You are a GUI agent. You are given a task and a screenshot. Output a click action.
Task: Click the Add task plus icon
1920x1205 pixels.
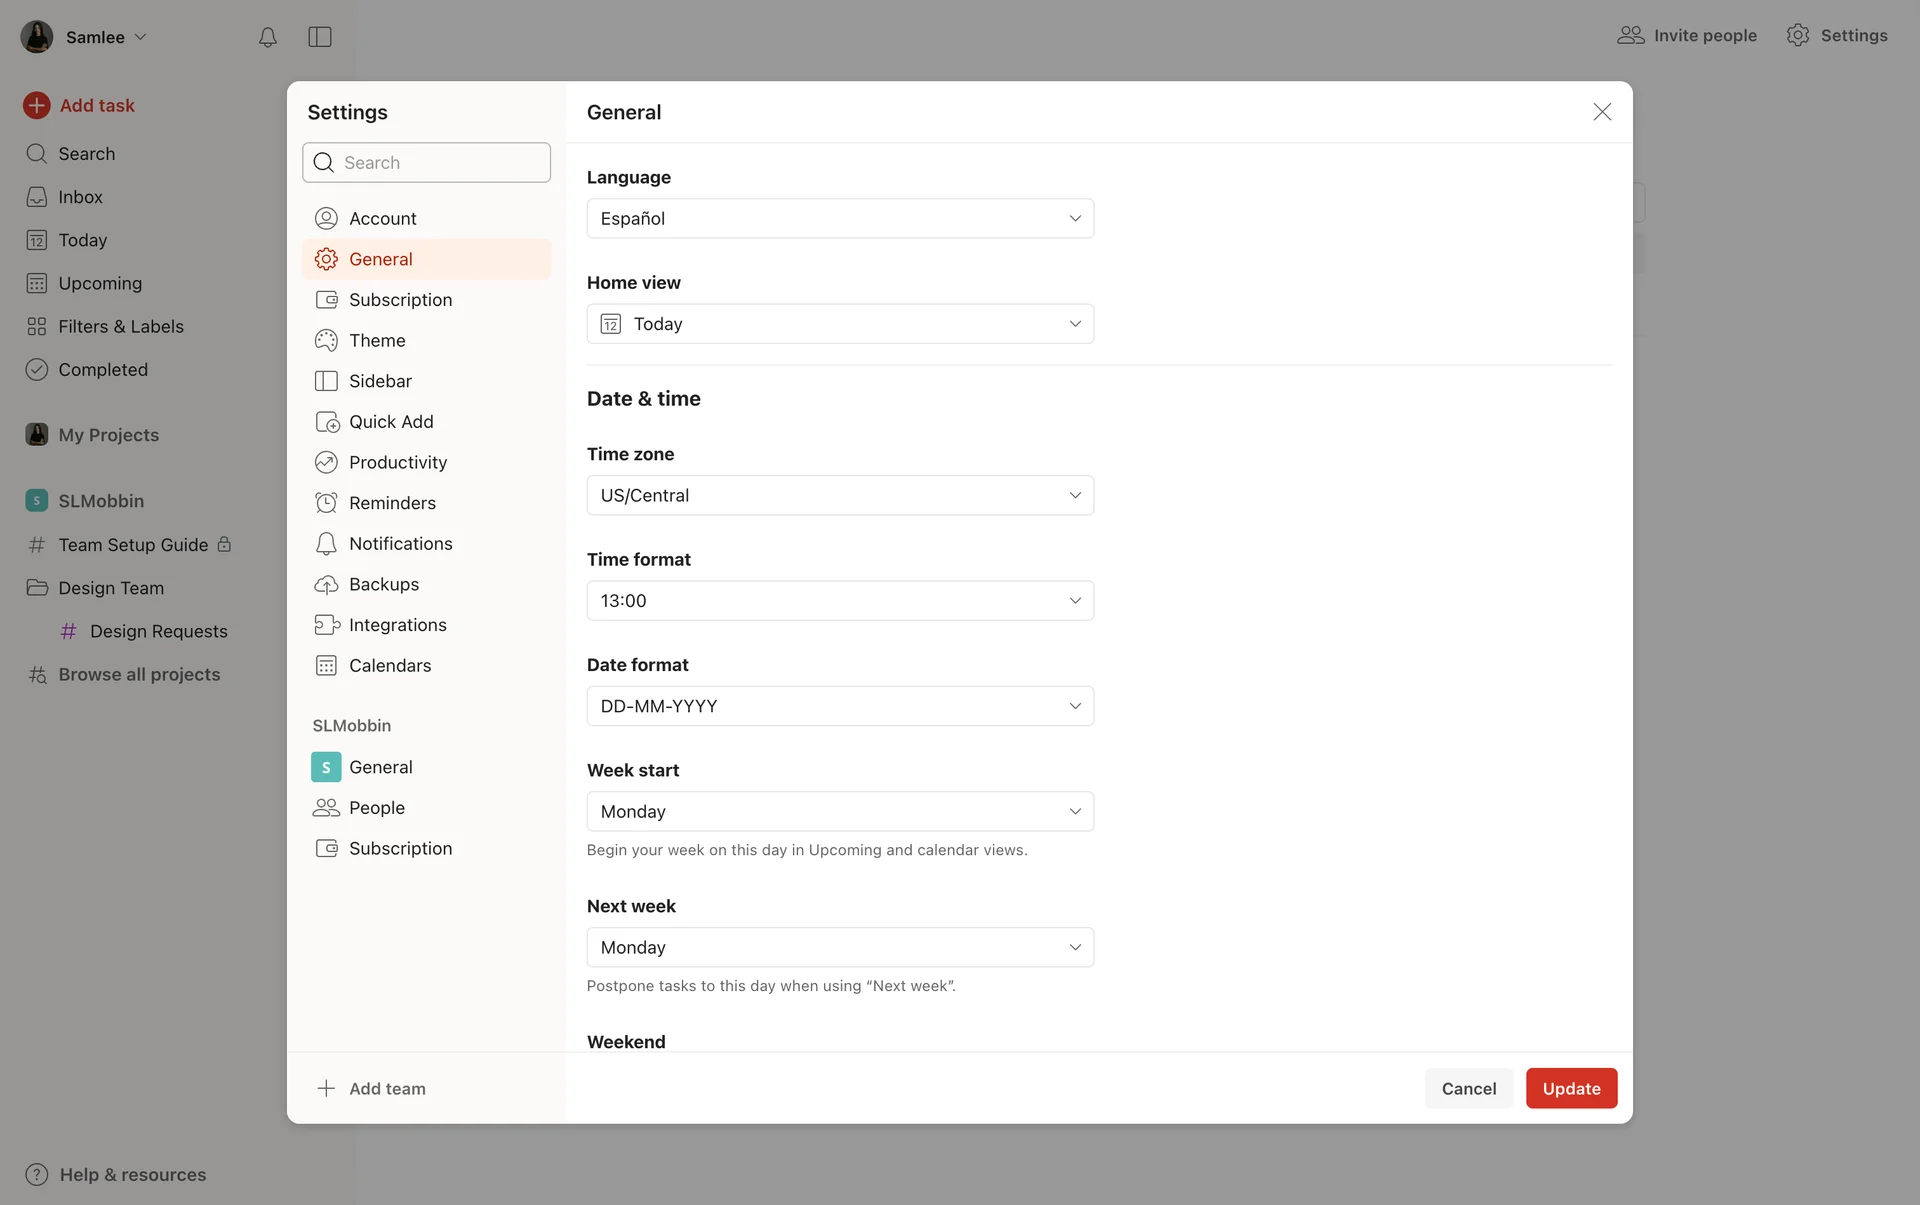click(37, 105)
